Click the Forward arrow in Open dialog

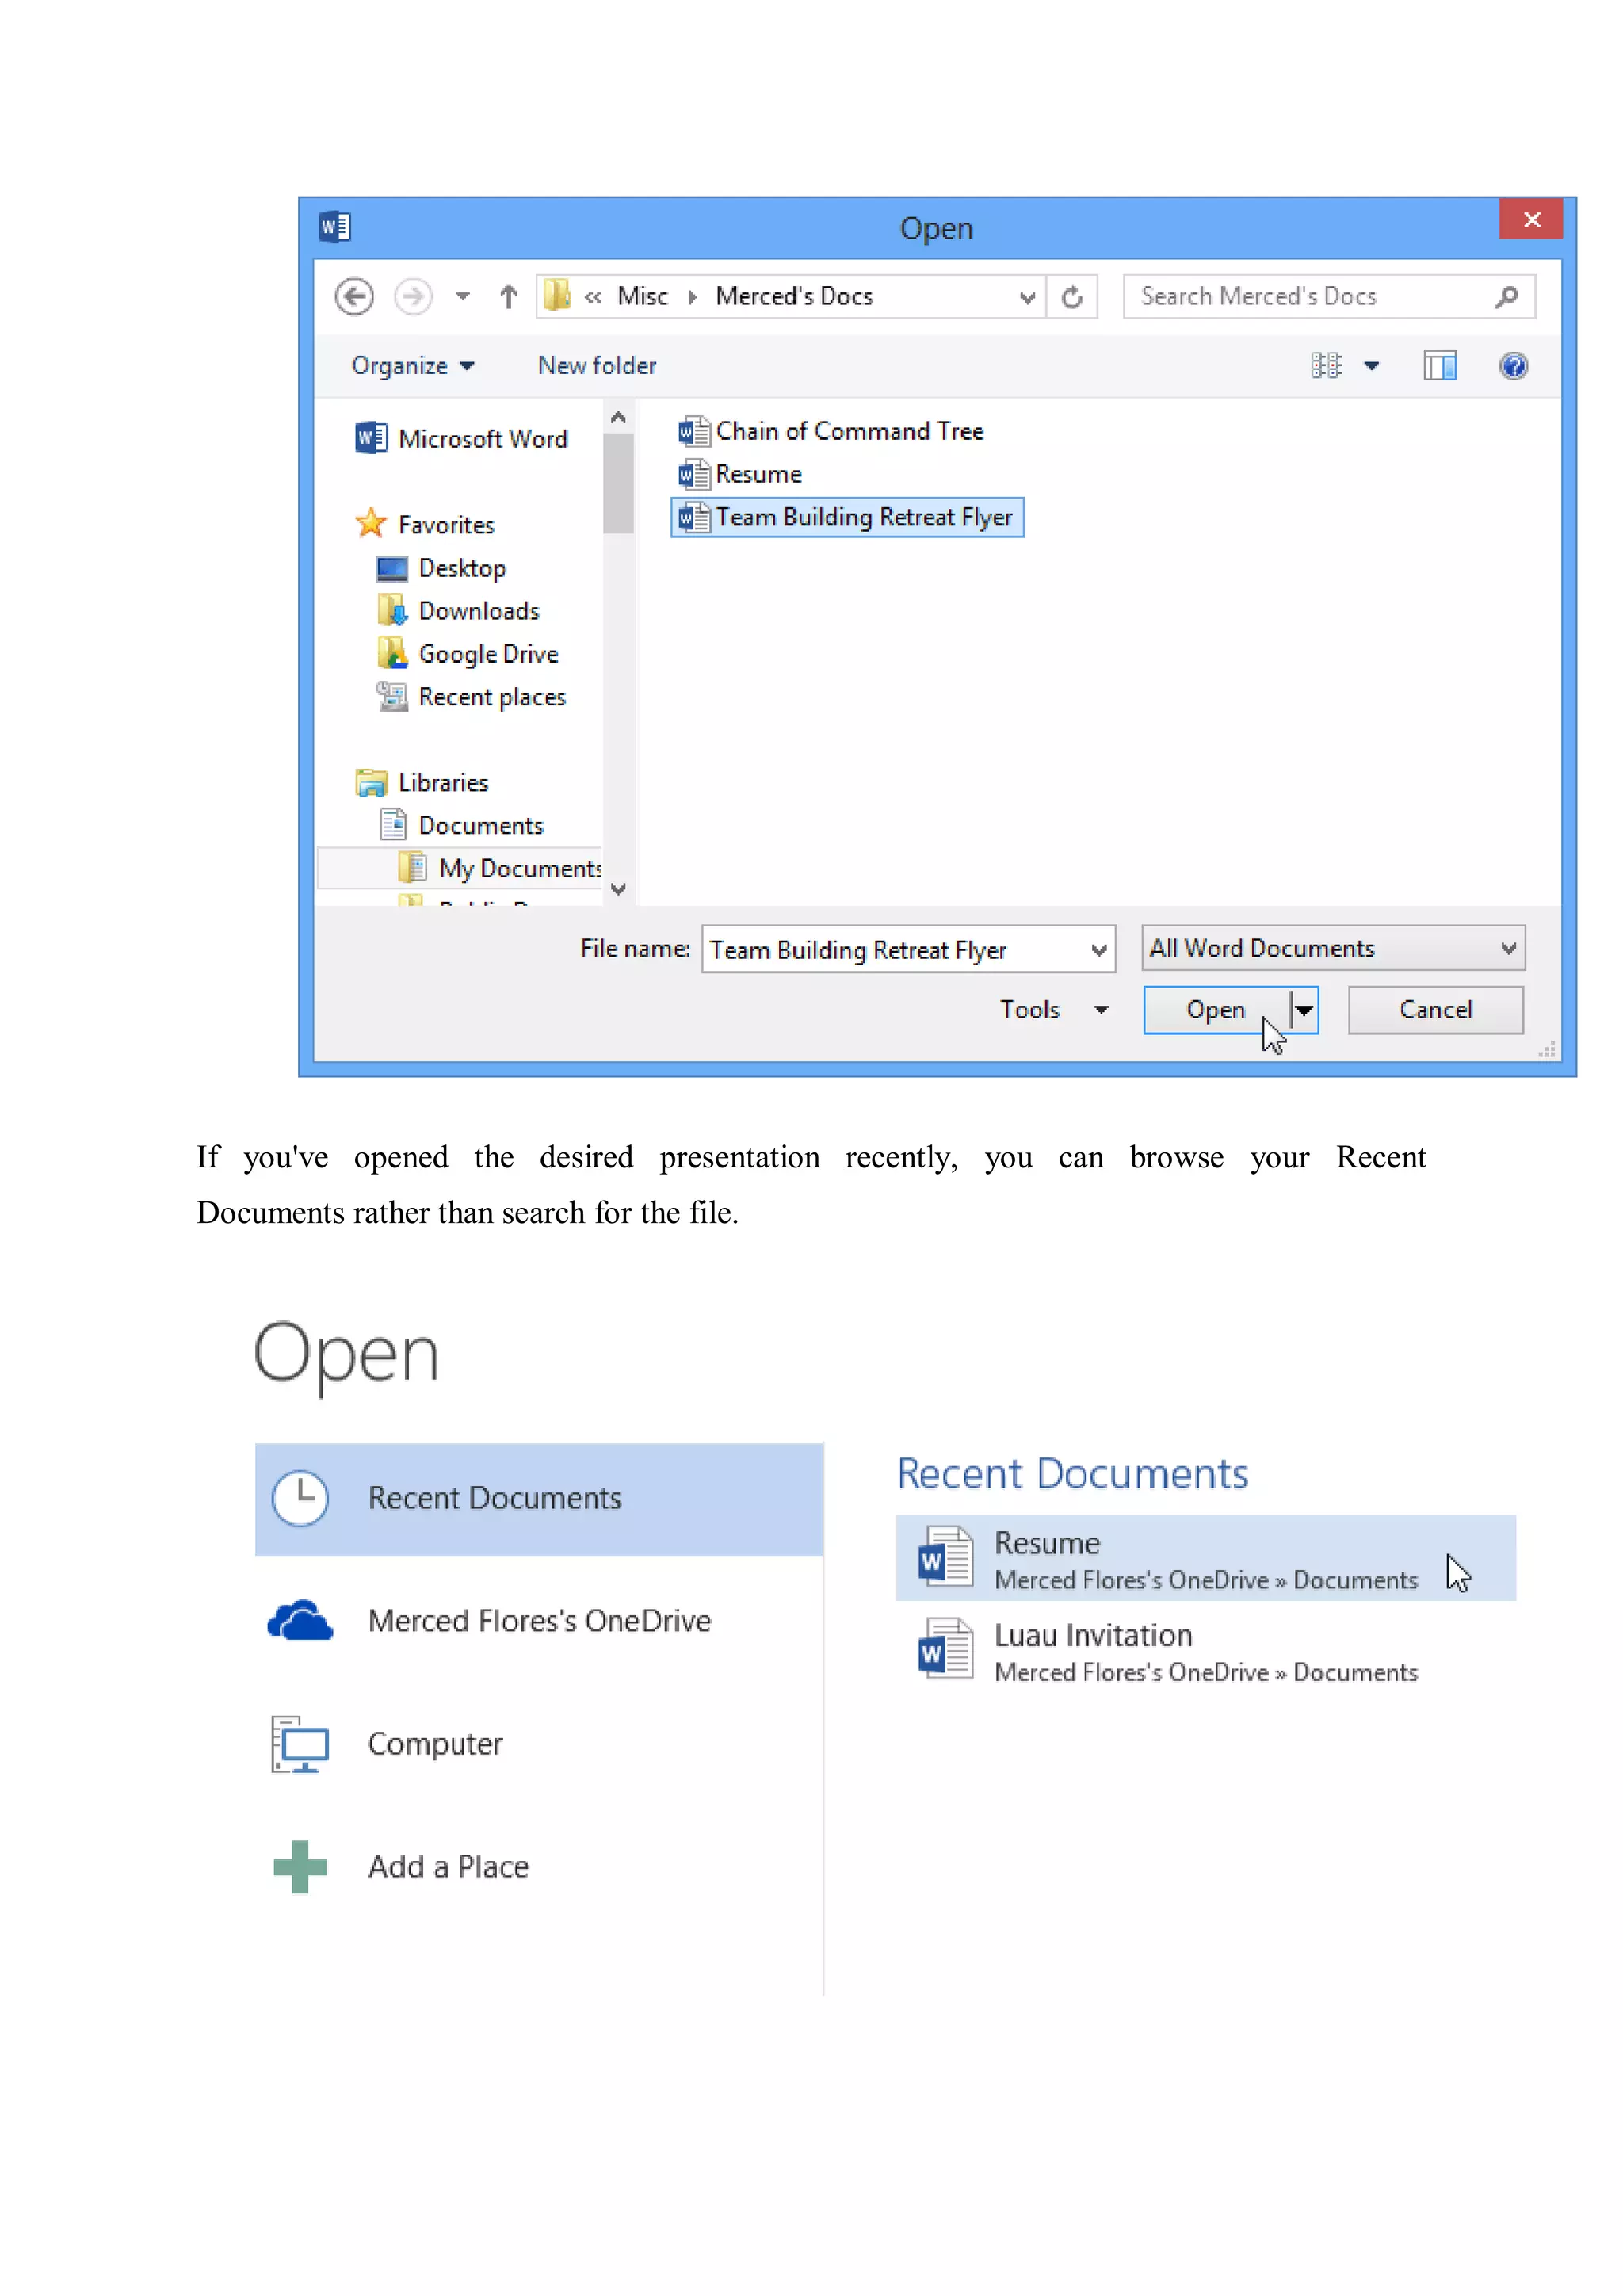(413, 297)
